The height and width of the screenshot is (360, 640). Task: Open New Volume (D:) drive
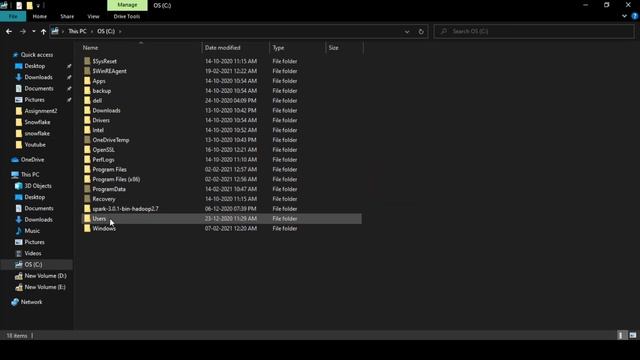click(45, 276)
